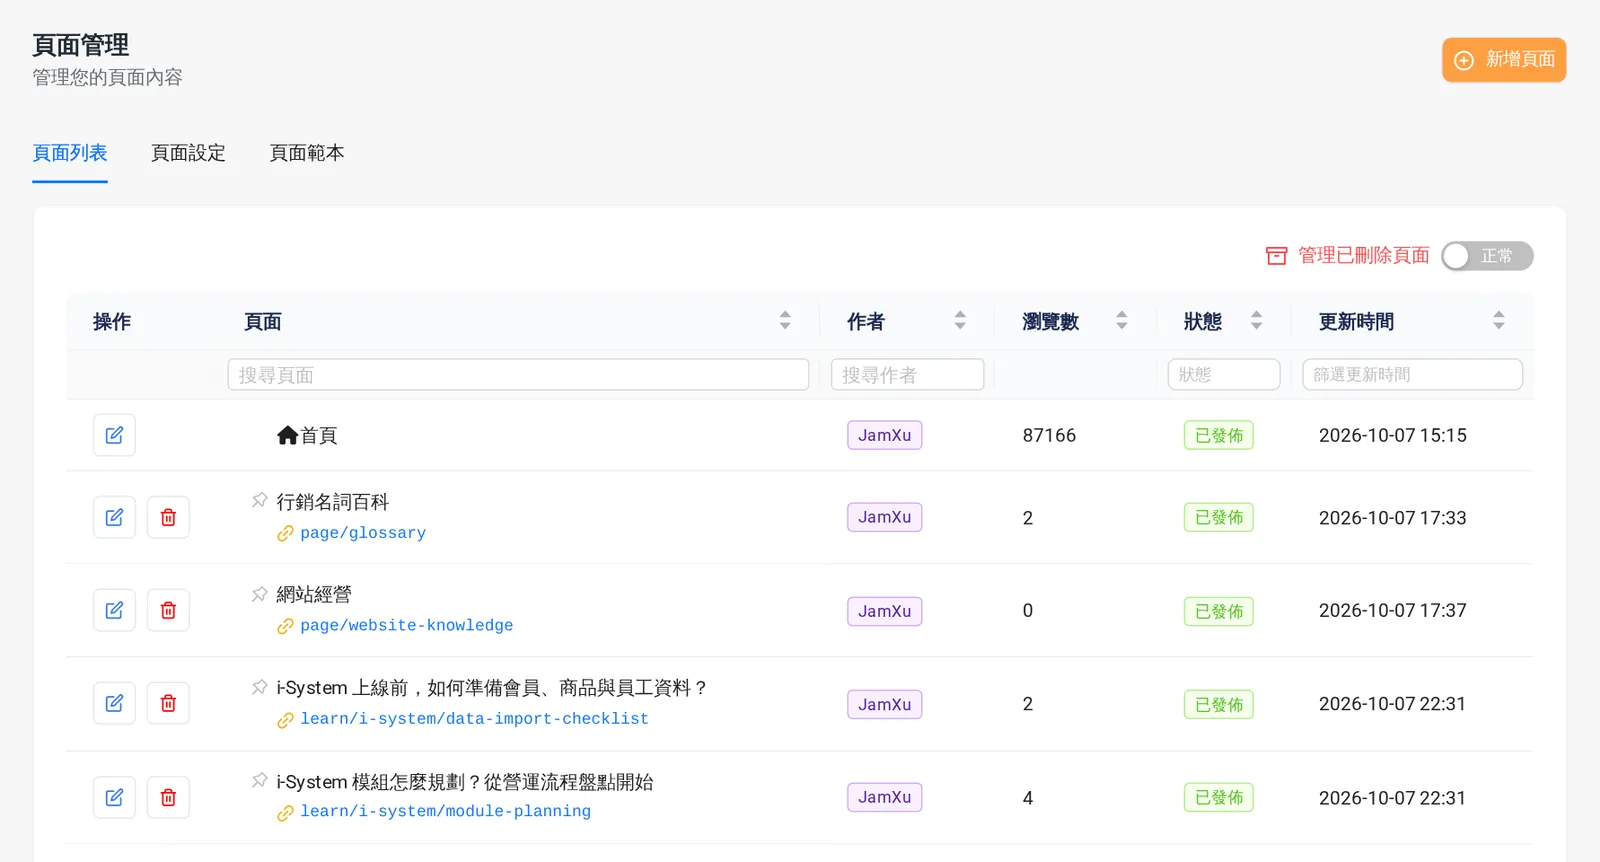The image size is (1600, 862).
Task: Click timestamp 2026-10-07 17:33
Action: click(1393, 518)
